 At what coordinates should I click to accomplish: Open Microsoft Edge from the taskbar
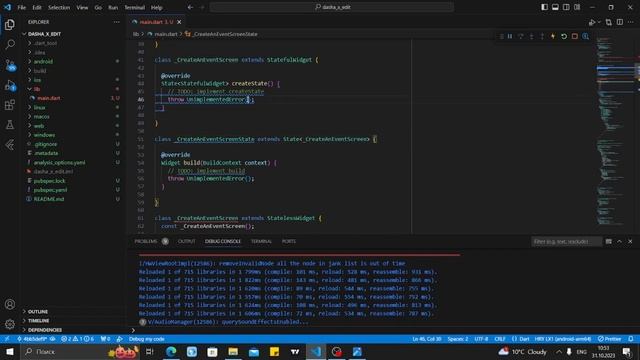171,351
